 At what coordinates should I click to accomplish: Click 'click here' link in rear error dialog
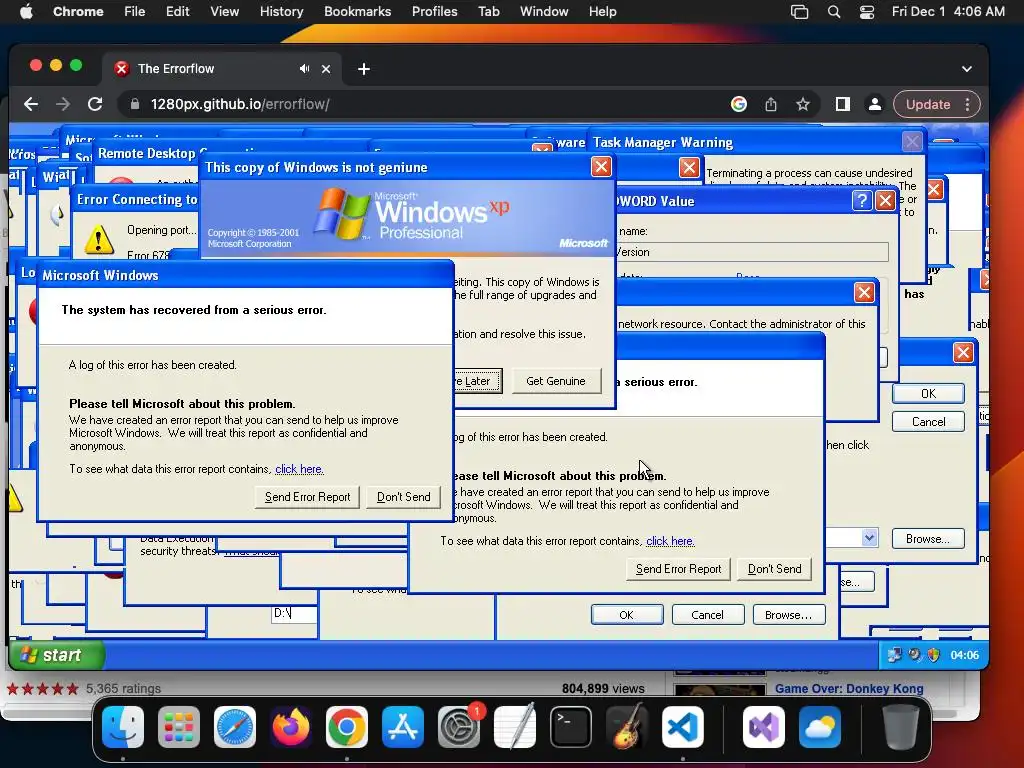(x=671, y=541)
